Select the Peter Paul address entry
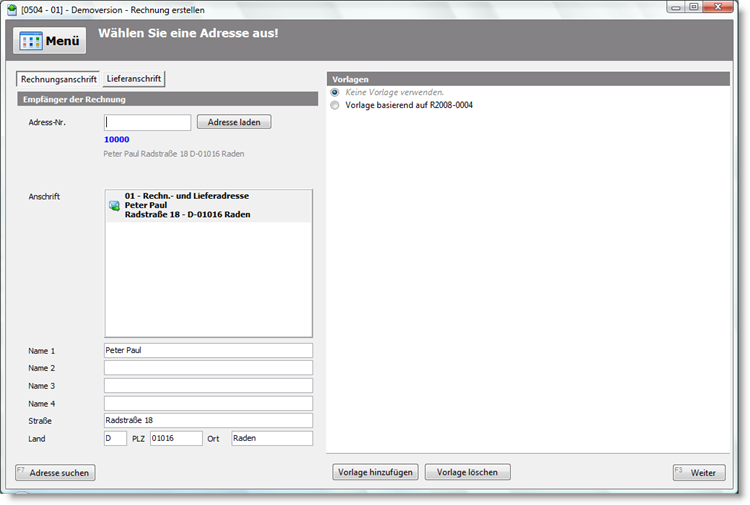The height and width of the screenshot is (505, 750). point(187,205)
